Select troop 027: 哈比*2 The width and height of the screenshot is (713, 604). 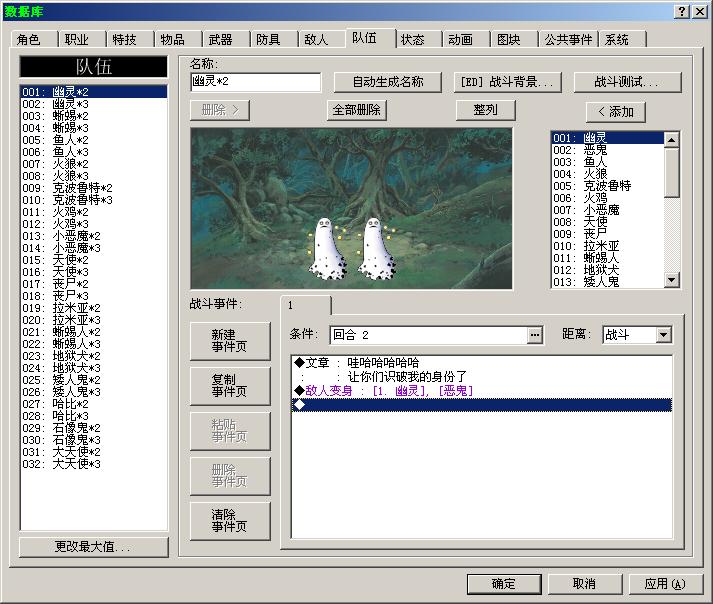point(94,404)
